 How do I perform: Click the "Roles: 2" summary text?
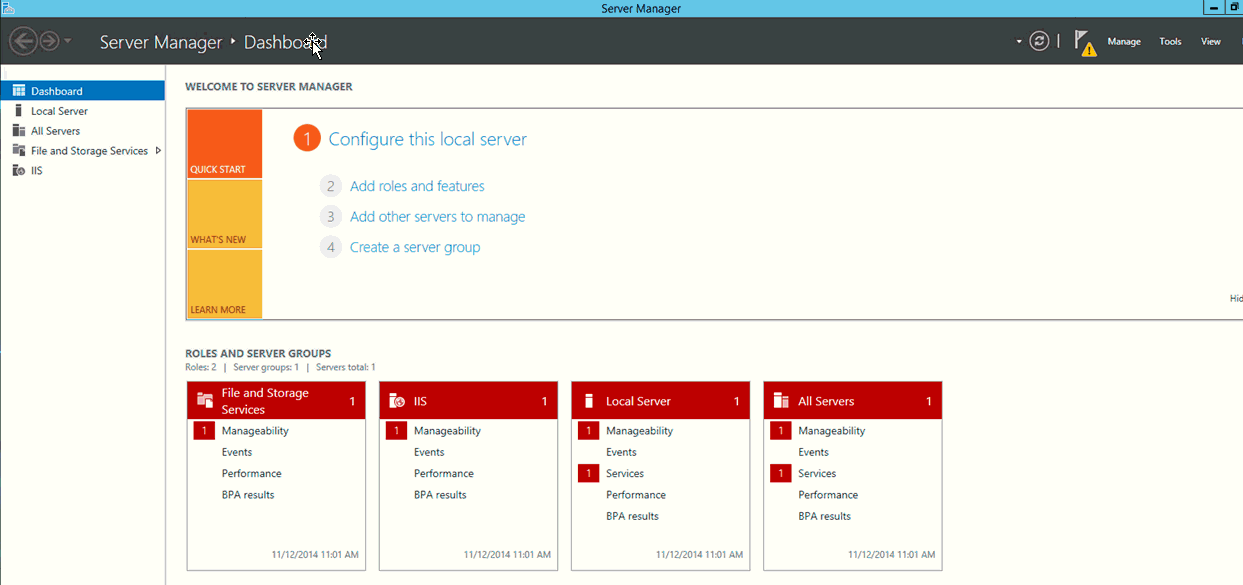pyautogui.click(x=201, y=368)
